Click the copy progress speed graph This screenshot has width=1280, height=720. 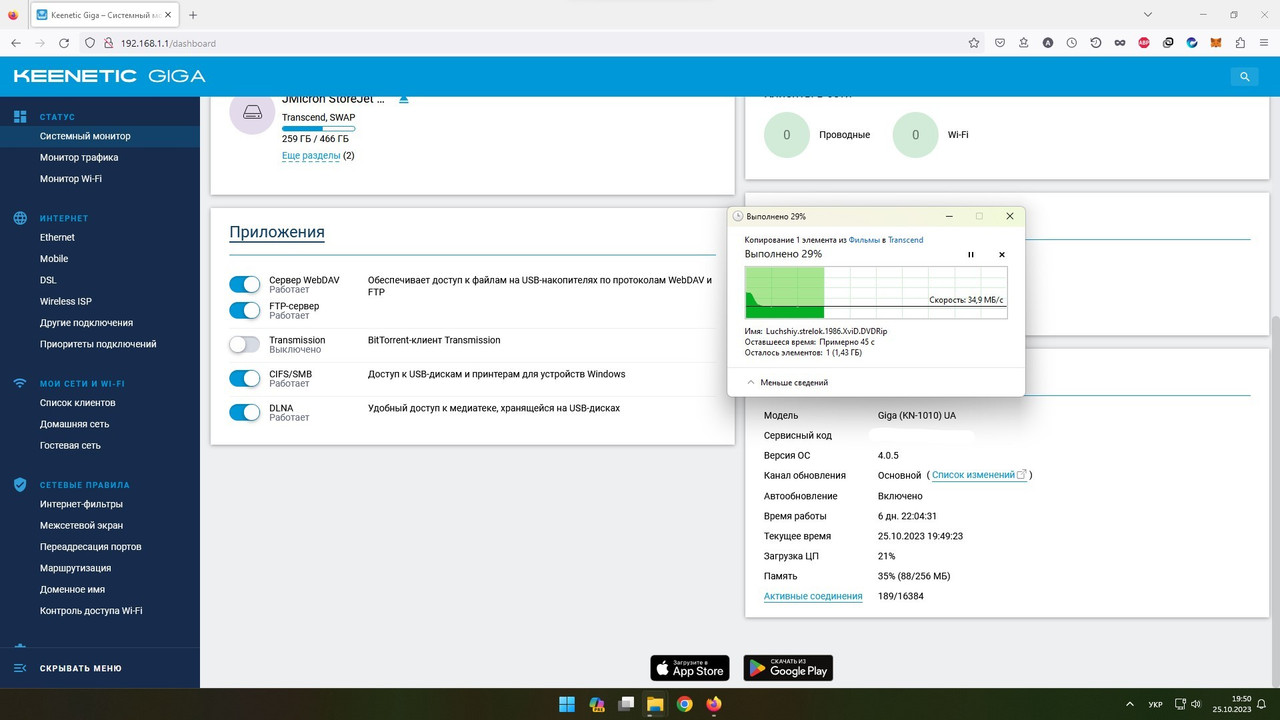point(876,293)
